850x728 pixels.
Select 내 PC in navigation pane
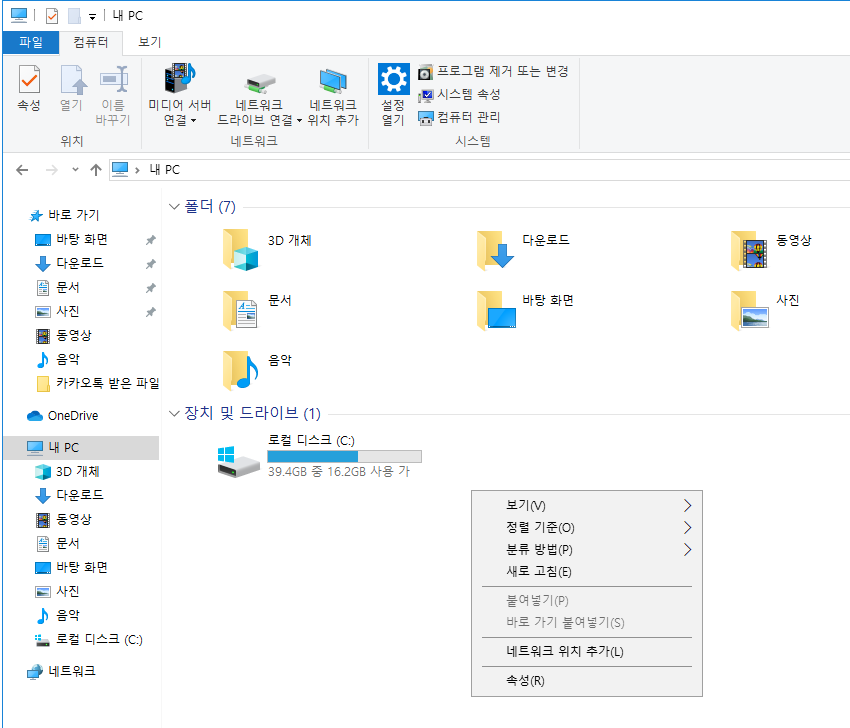[x=81, y=448]
